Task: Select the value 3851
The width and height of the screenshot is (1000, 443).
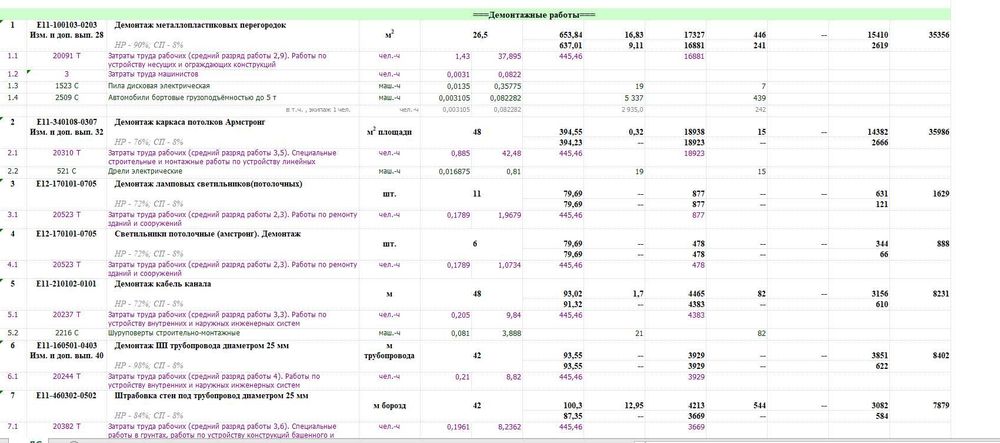Action: 880,356
